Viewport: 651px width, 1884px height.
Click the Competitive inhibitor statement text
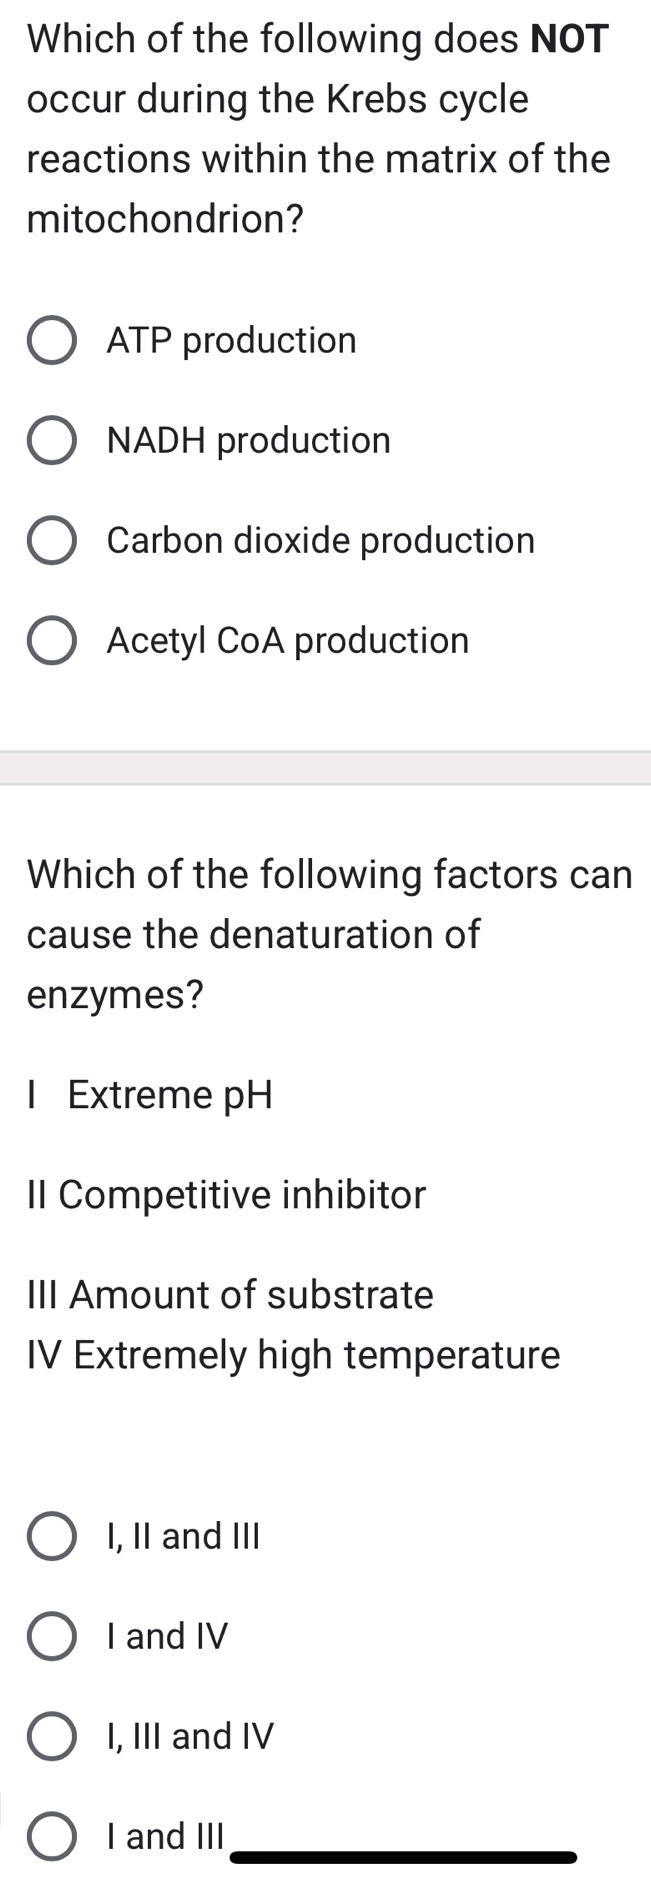225,1194
